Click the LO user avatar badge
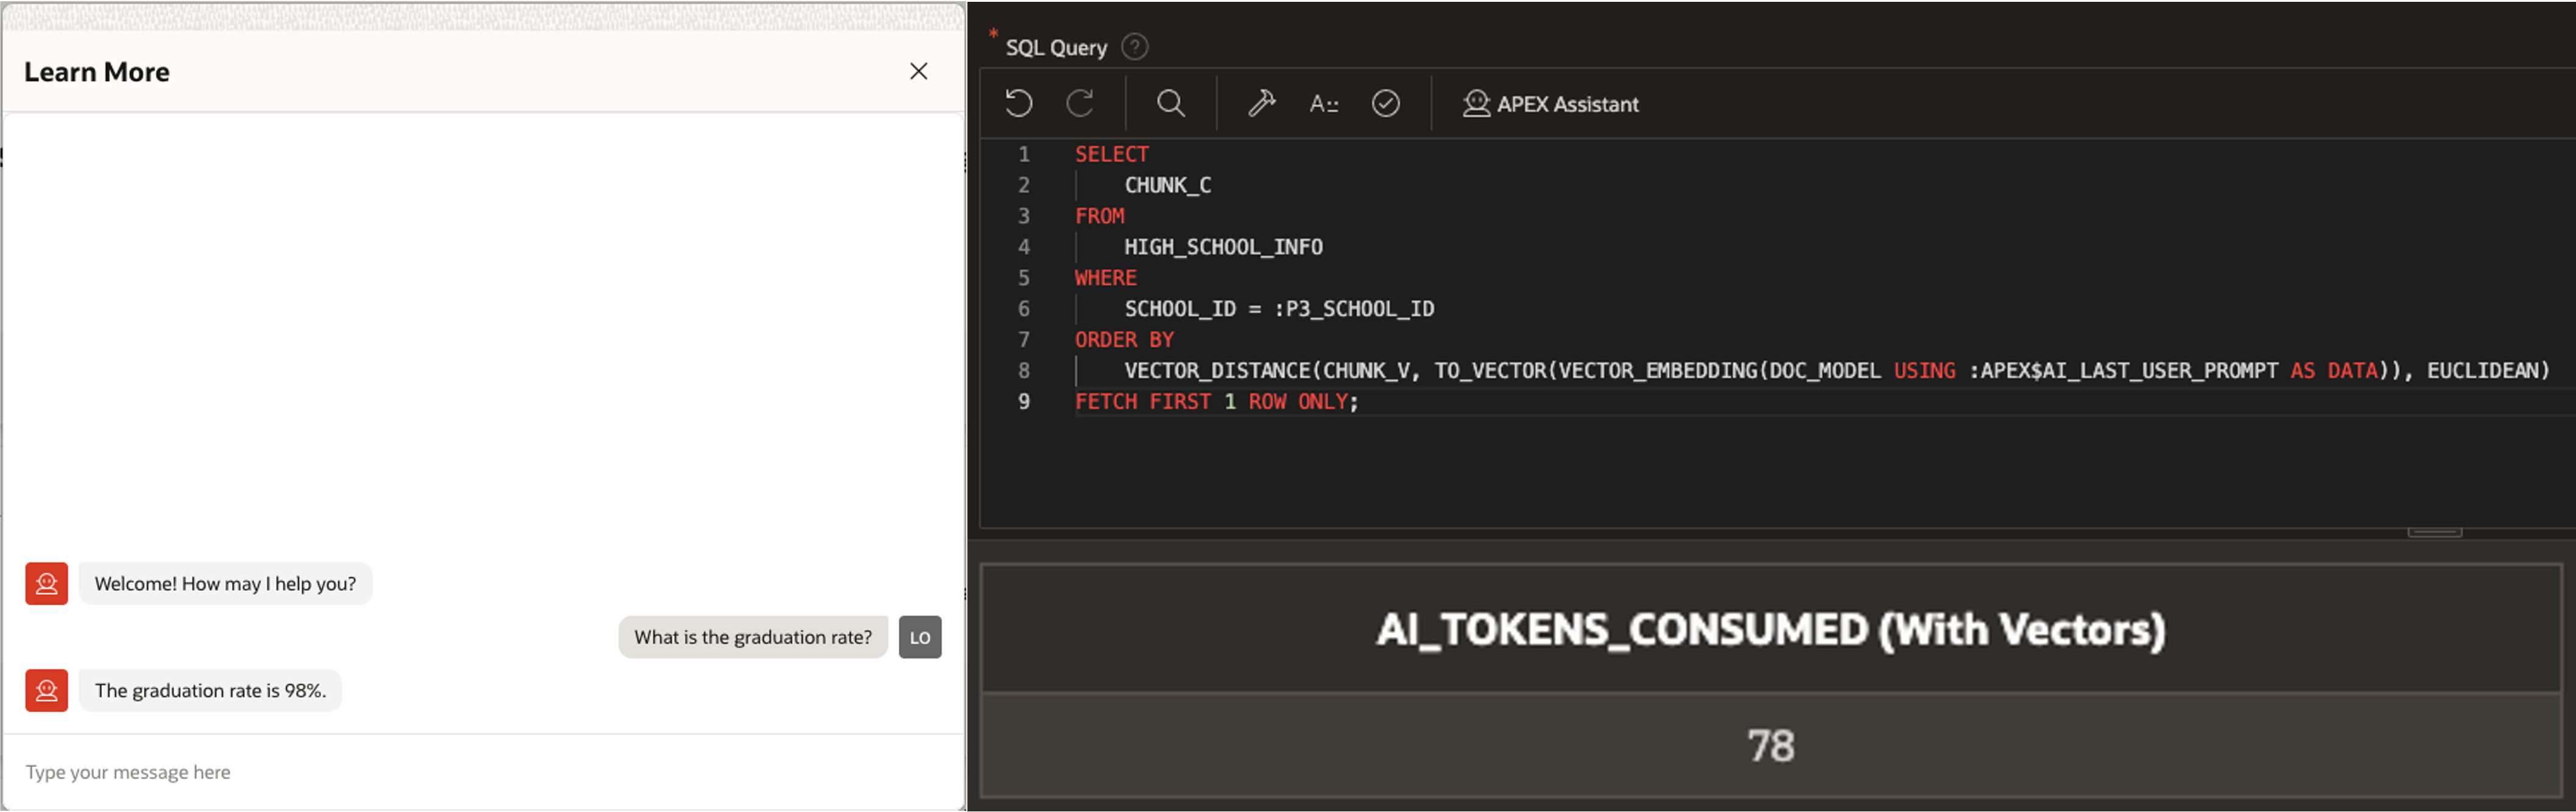This screenshot has width=2576, height=812. tap(919, 637)
